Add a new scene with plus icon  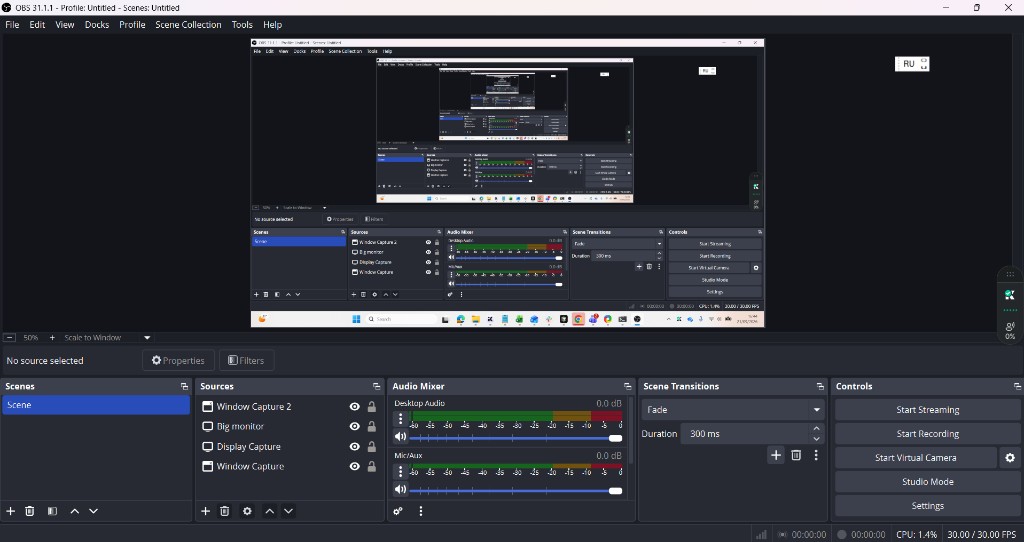coord(10,511)
